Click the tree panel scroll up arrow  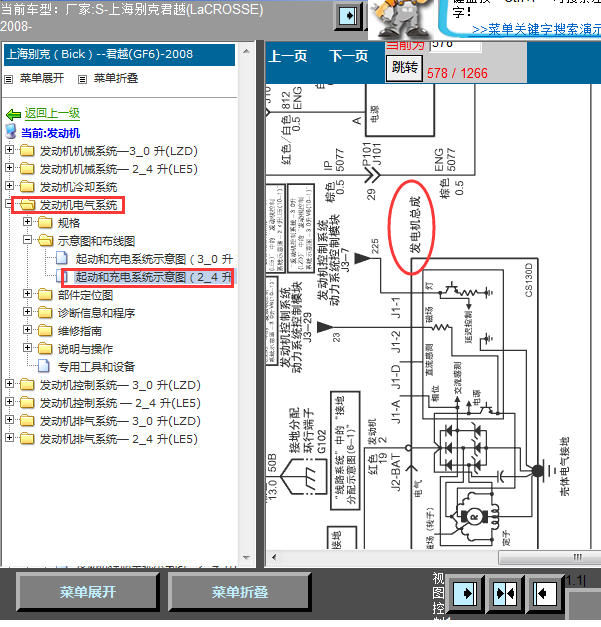coord(246,51)
